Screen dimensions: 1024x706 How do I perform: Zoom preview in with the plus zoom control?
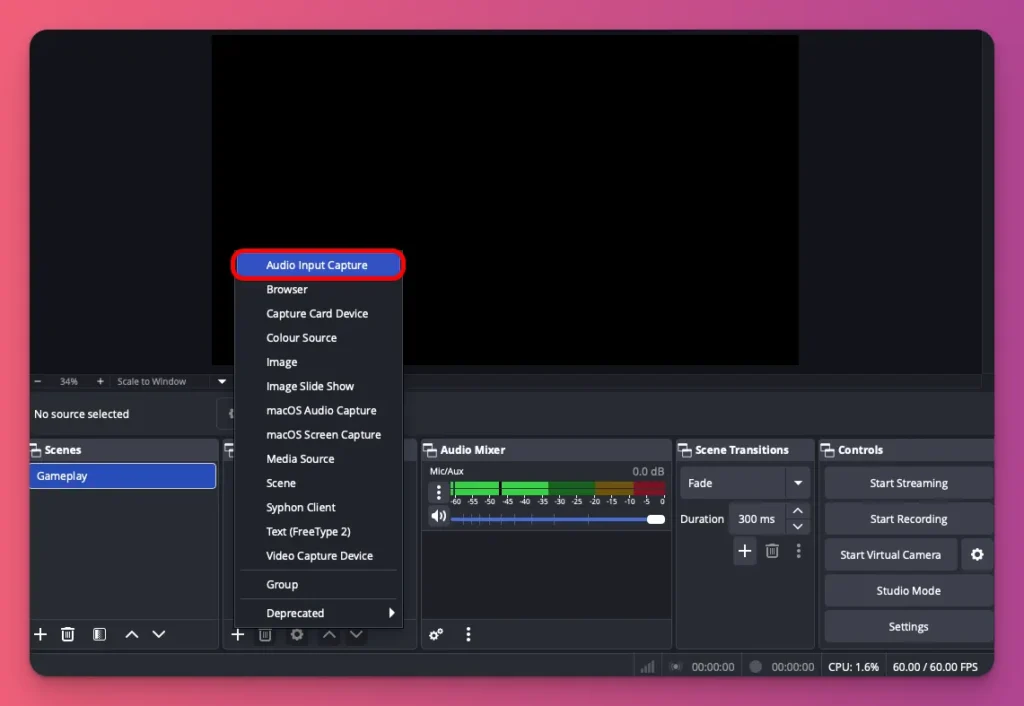point(100,381)
